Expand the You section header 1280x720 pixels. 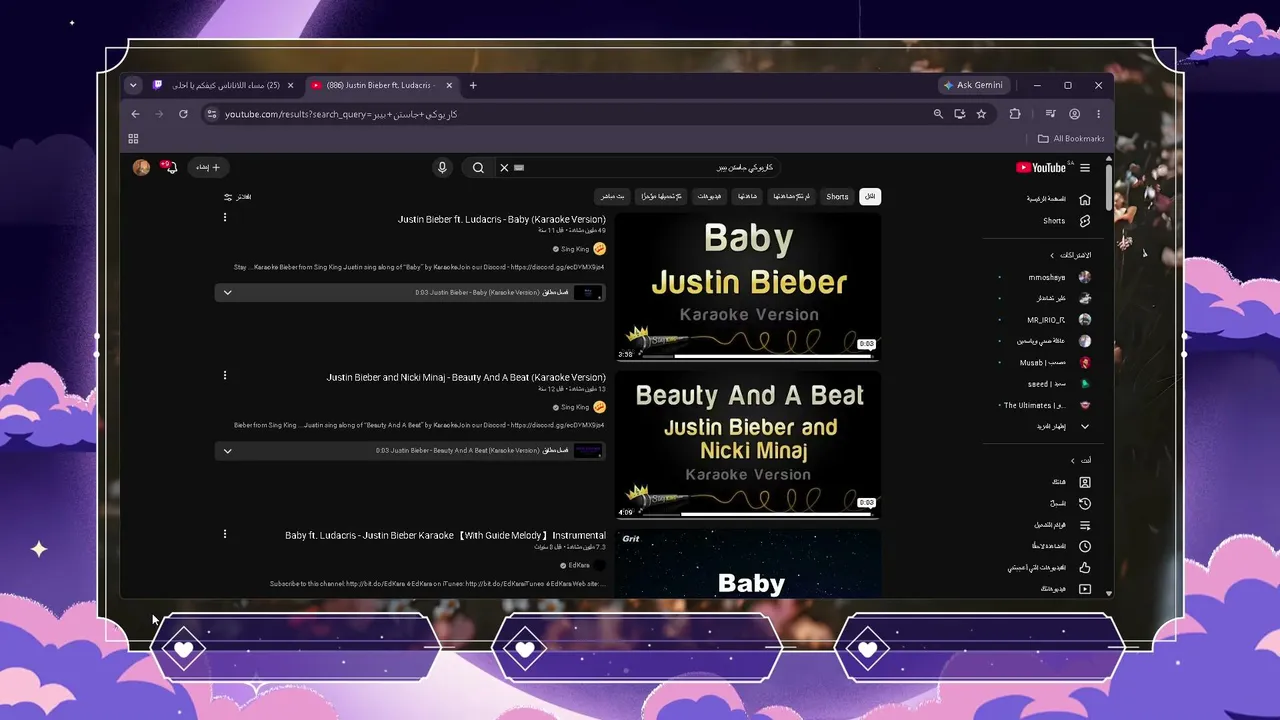(1081, 460)
